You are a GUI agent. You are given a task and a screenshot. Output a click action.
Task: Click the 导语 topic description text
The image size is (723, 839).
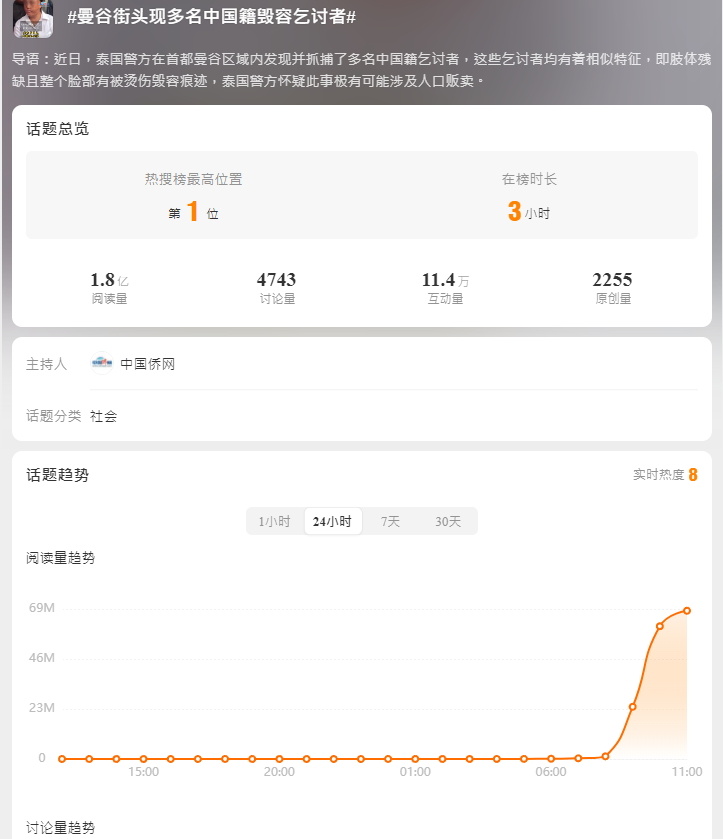click(x=361, y=70)
